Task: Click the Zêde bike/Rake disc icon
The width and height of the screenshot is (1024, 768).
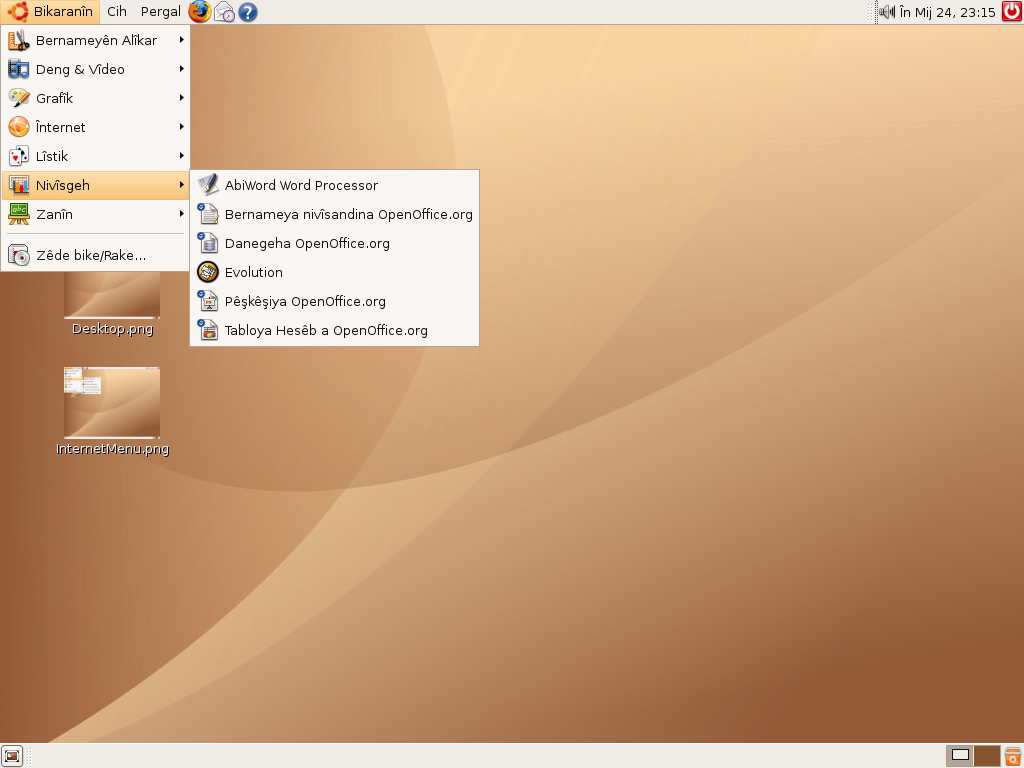Action: (18, 255)
